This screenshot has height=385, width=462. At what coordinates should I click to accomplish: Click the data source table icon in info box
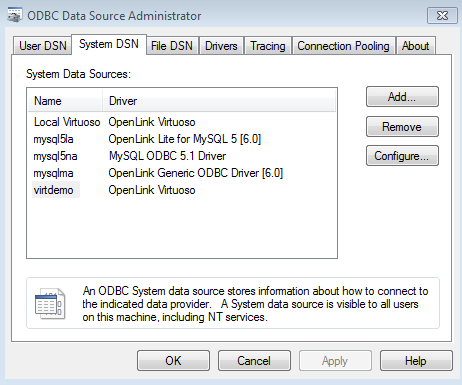(x=50, y=303)
